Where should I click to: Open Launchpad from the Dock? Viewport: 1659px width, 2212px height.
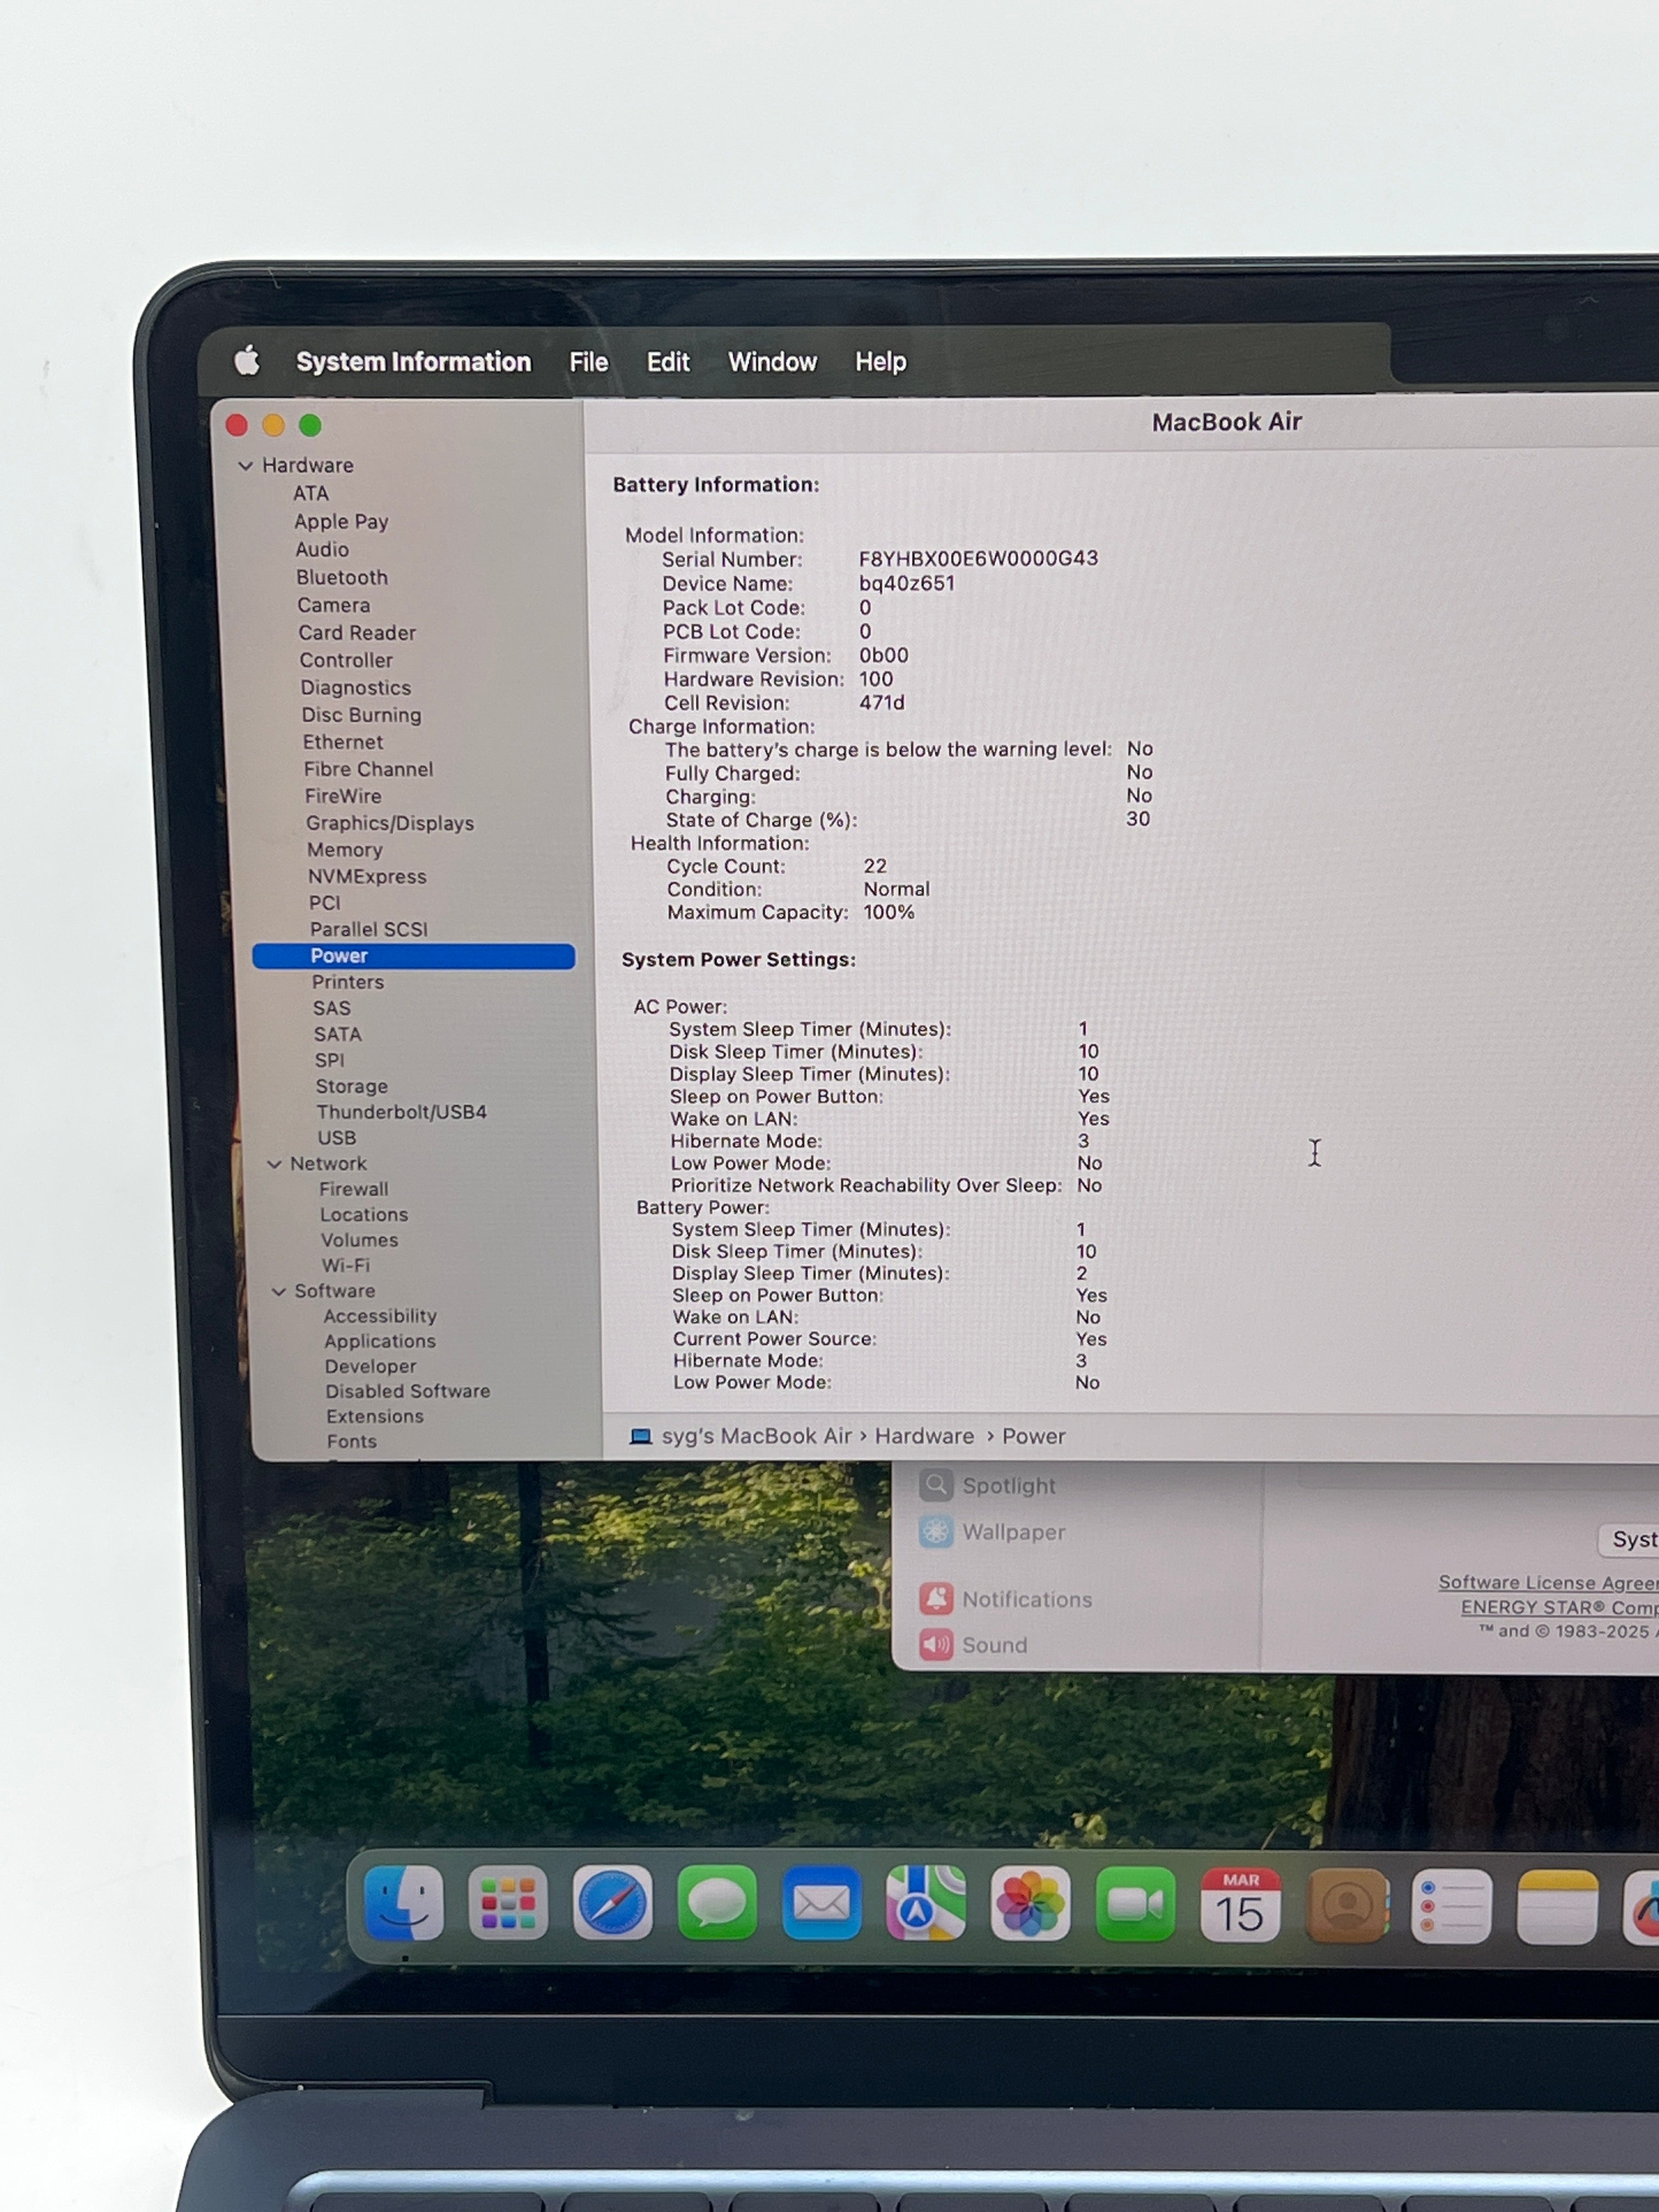[508, 1903]
